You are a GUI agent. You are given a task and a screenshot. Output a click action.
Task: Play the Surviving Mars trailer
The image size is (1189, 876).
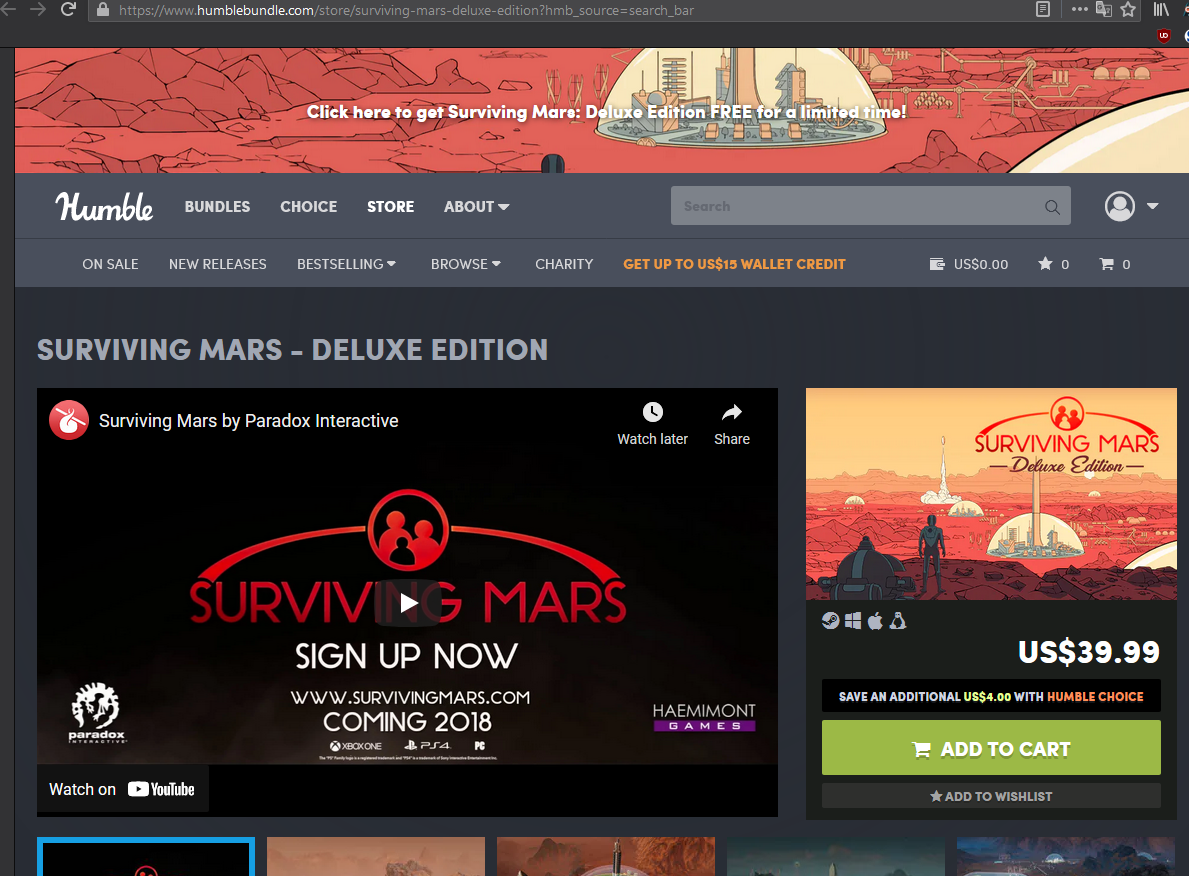tap(408, 603)
